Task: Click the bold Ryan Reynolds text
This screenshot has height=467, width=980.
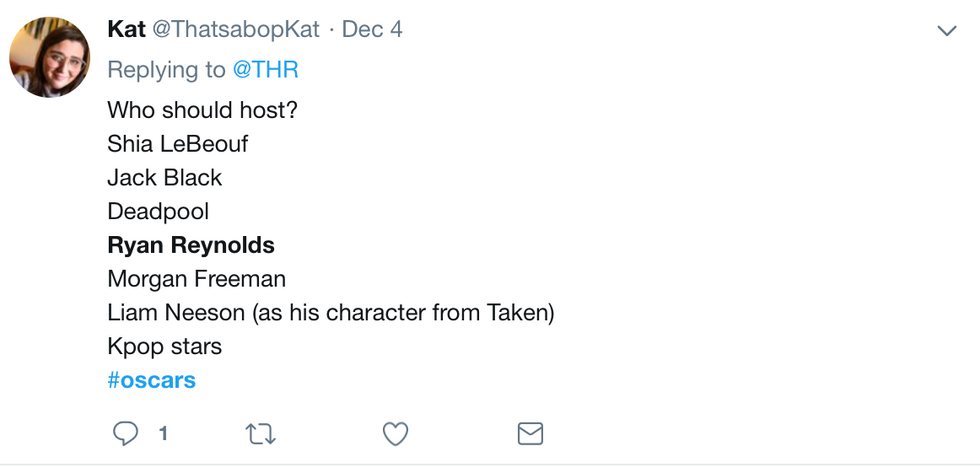Action: click(191, 245)
